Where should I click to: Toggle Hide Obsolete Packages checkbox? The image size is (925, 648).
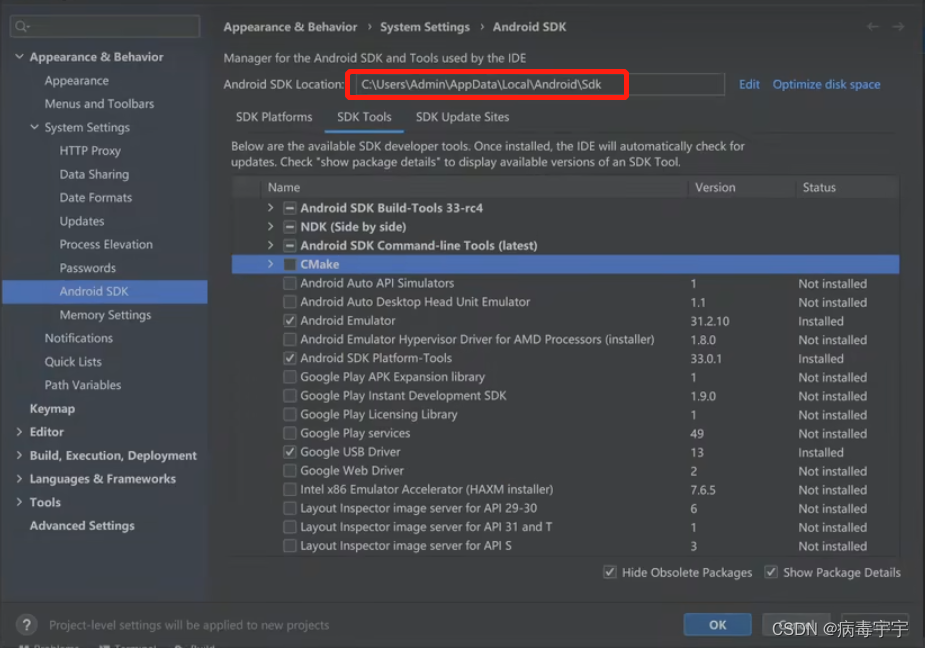click(610, 572)
